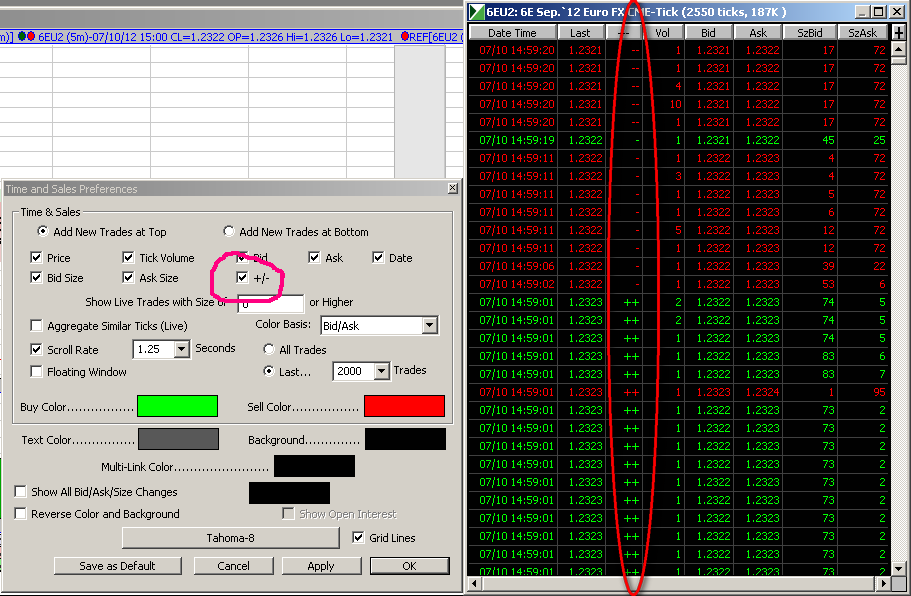Toggle the Tick Volume checkbox
The height and width of the screenshot is (596, 911).
tap(128, 258)
